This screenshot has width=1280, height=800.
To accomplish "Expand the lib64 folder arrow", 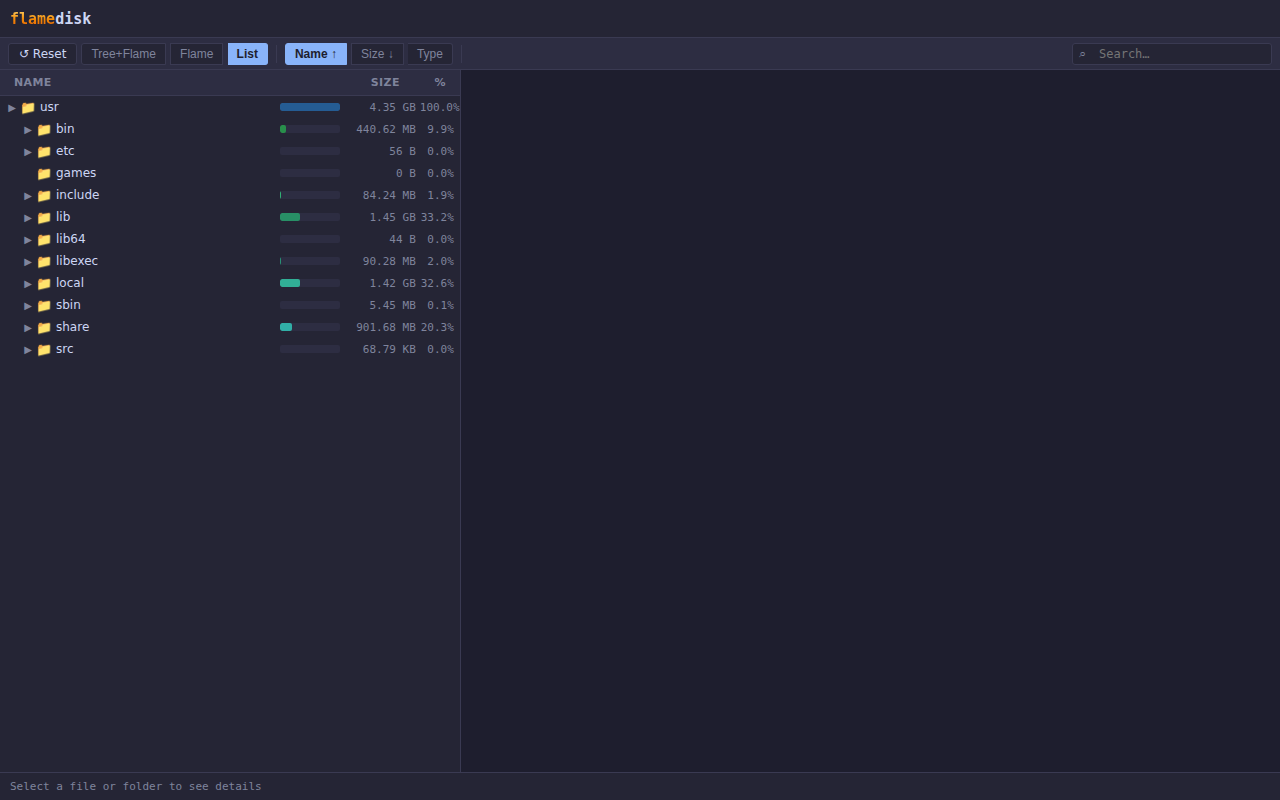I will tap(28, 240).
